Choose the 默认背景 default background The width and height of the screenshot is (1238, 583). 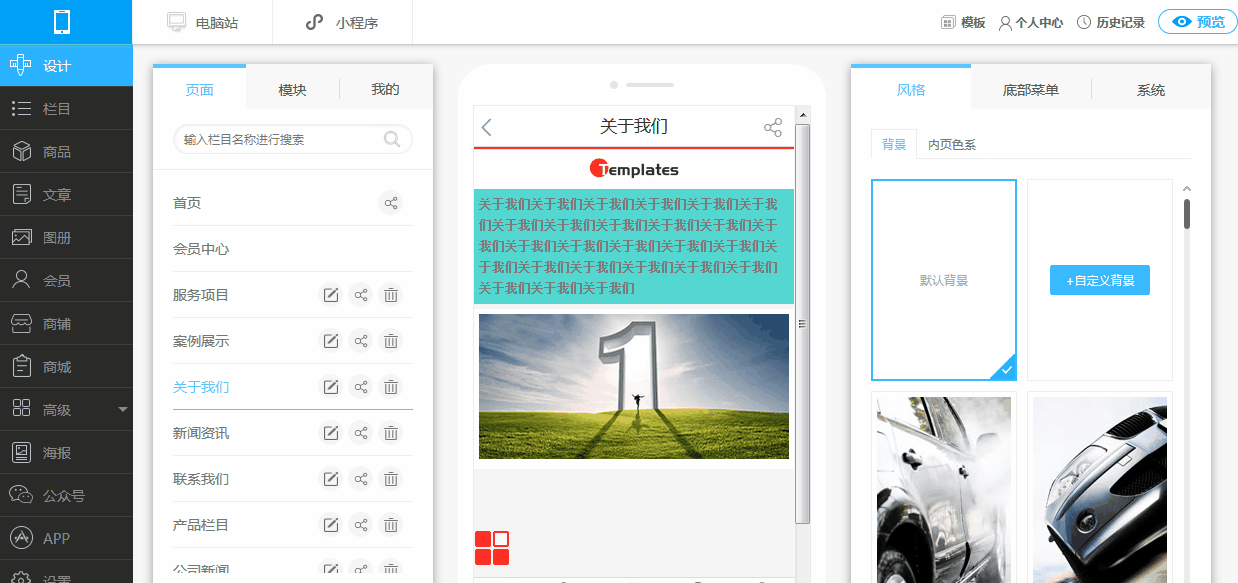944,280
